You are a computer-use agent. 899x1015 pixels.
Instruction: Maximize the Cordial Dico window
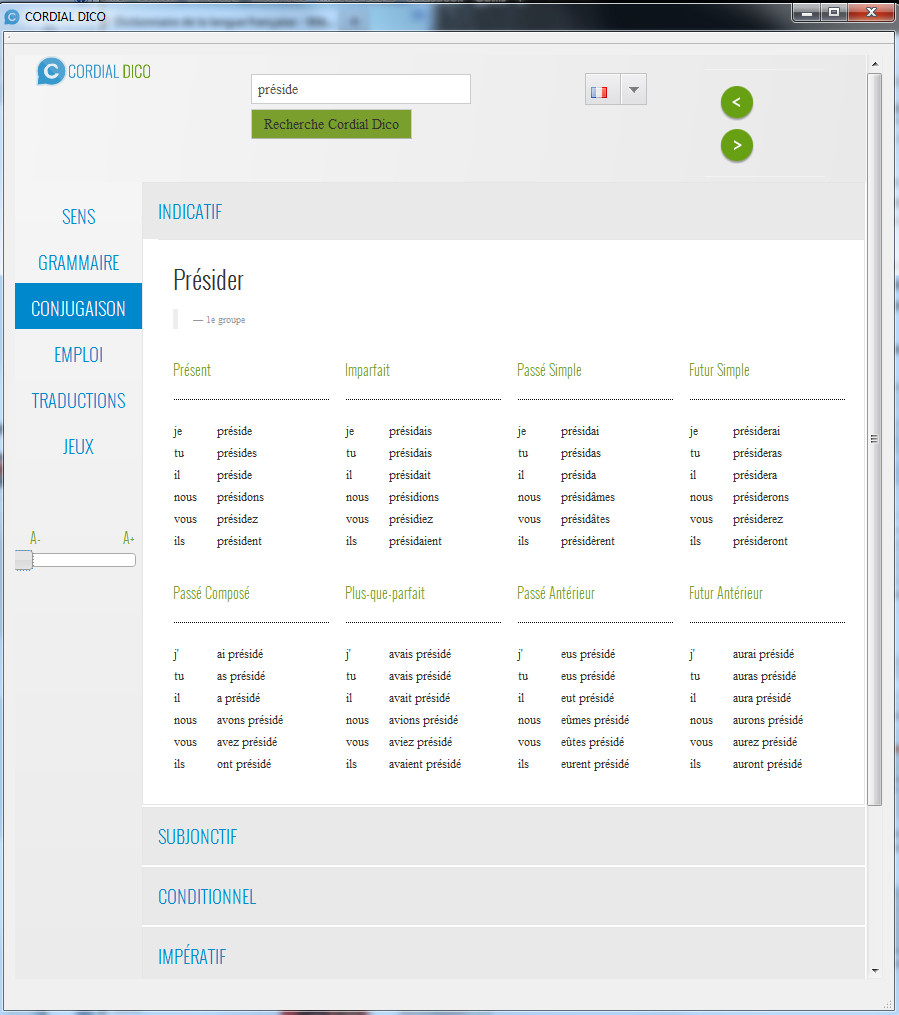coord(834,12)
